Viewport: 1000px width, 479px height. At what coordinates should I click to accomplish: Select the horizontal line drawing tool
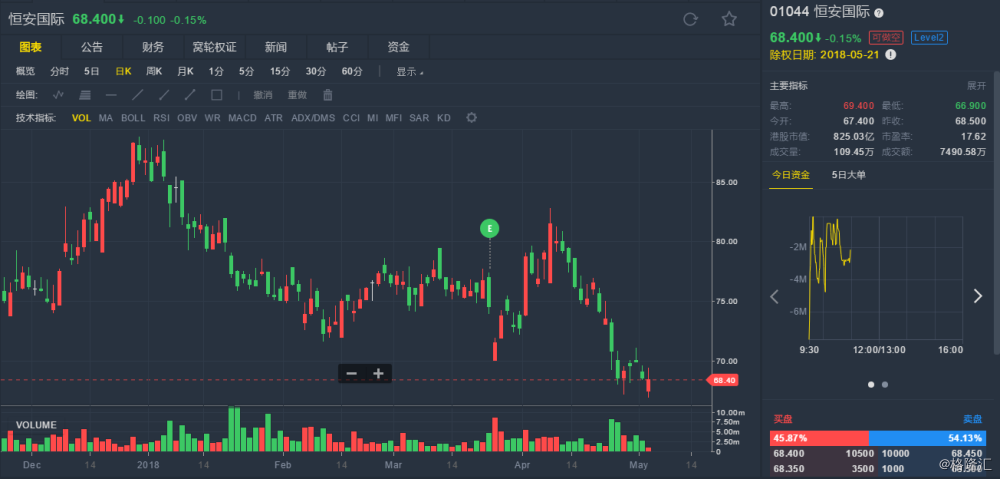tap(111, 95)
